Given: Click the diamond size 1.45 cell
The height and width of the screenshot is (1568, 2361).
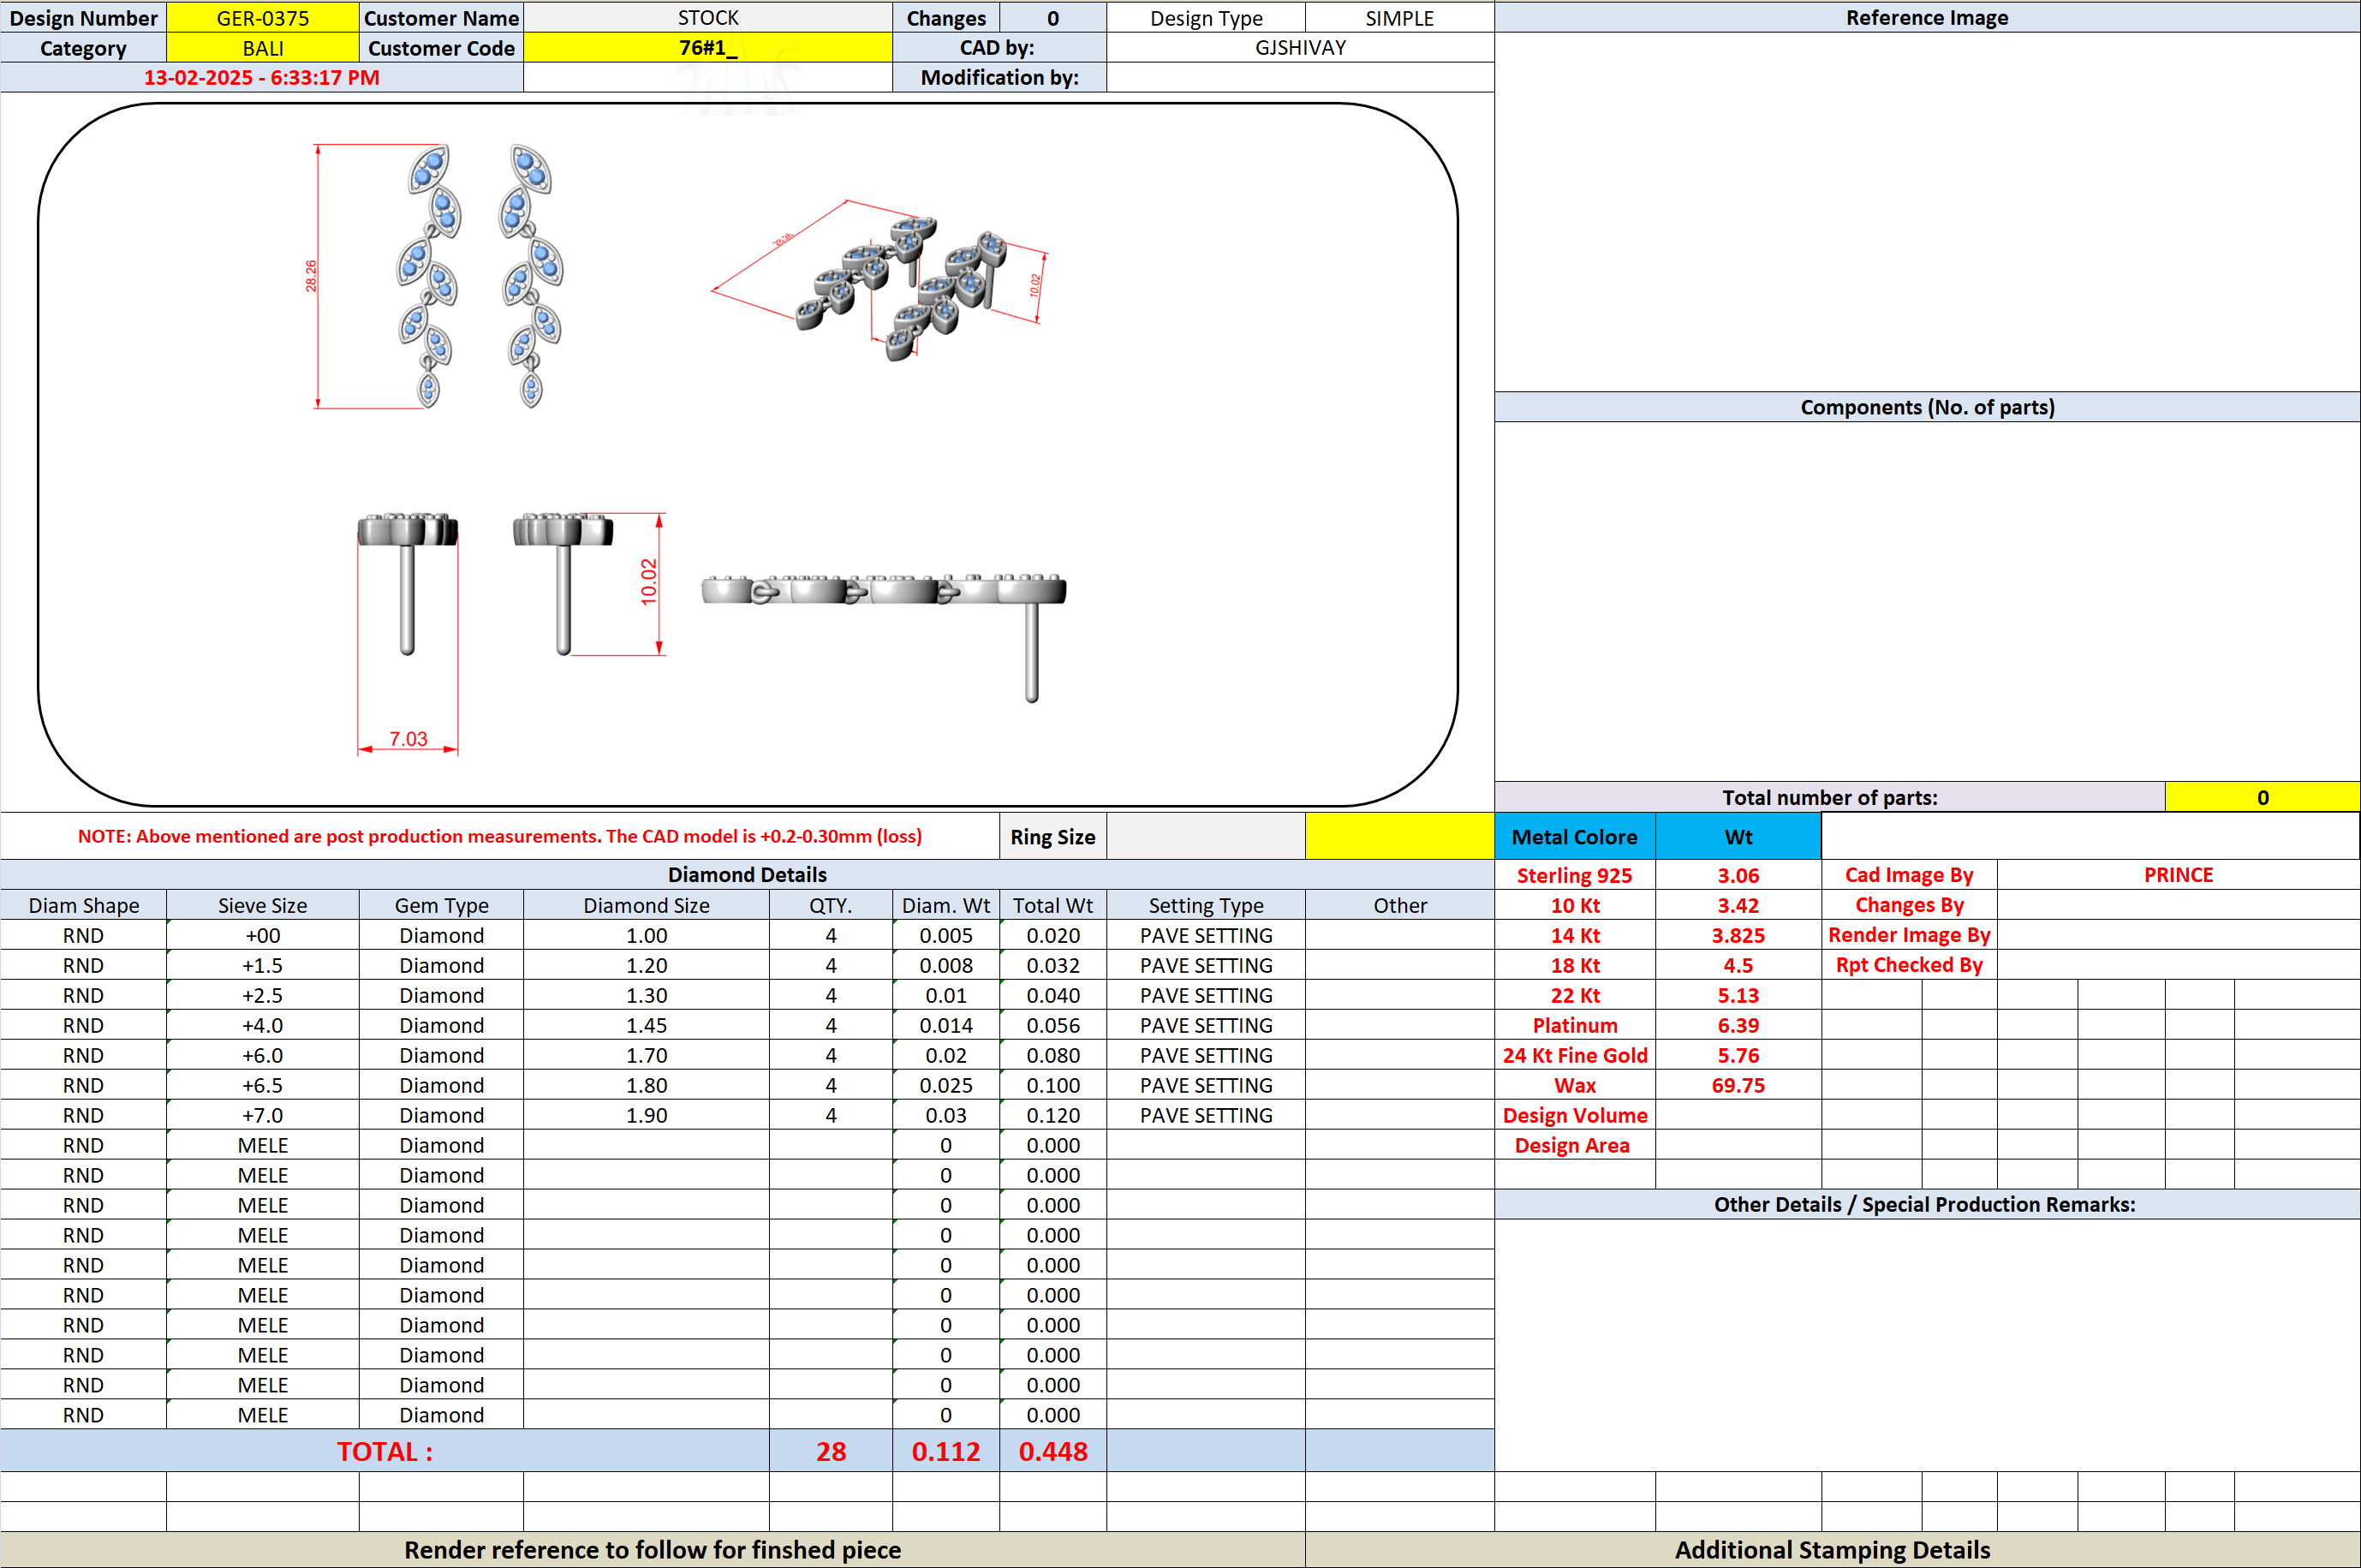Looking at the screenshot, I should pyautogui.click(x=646, y=1025).
